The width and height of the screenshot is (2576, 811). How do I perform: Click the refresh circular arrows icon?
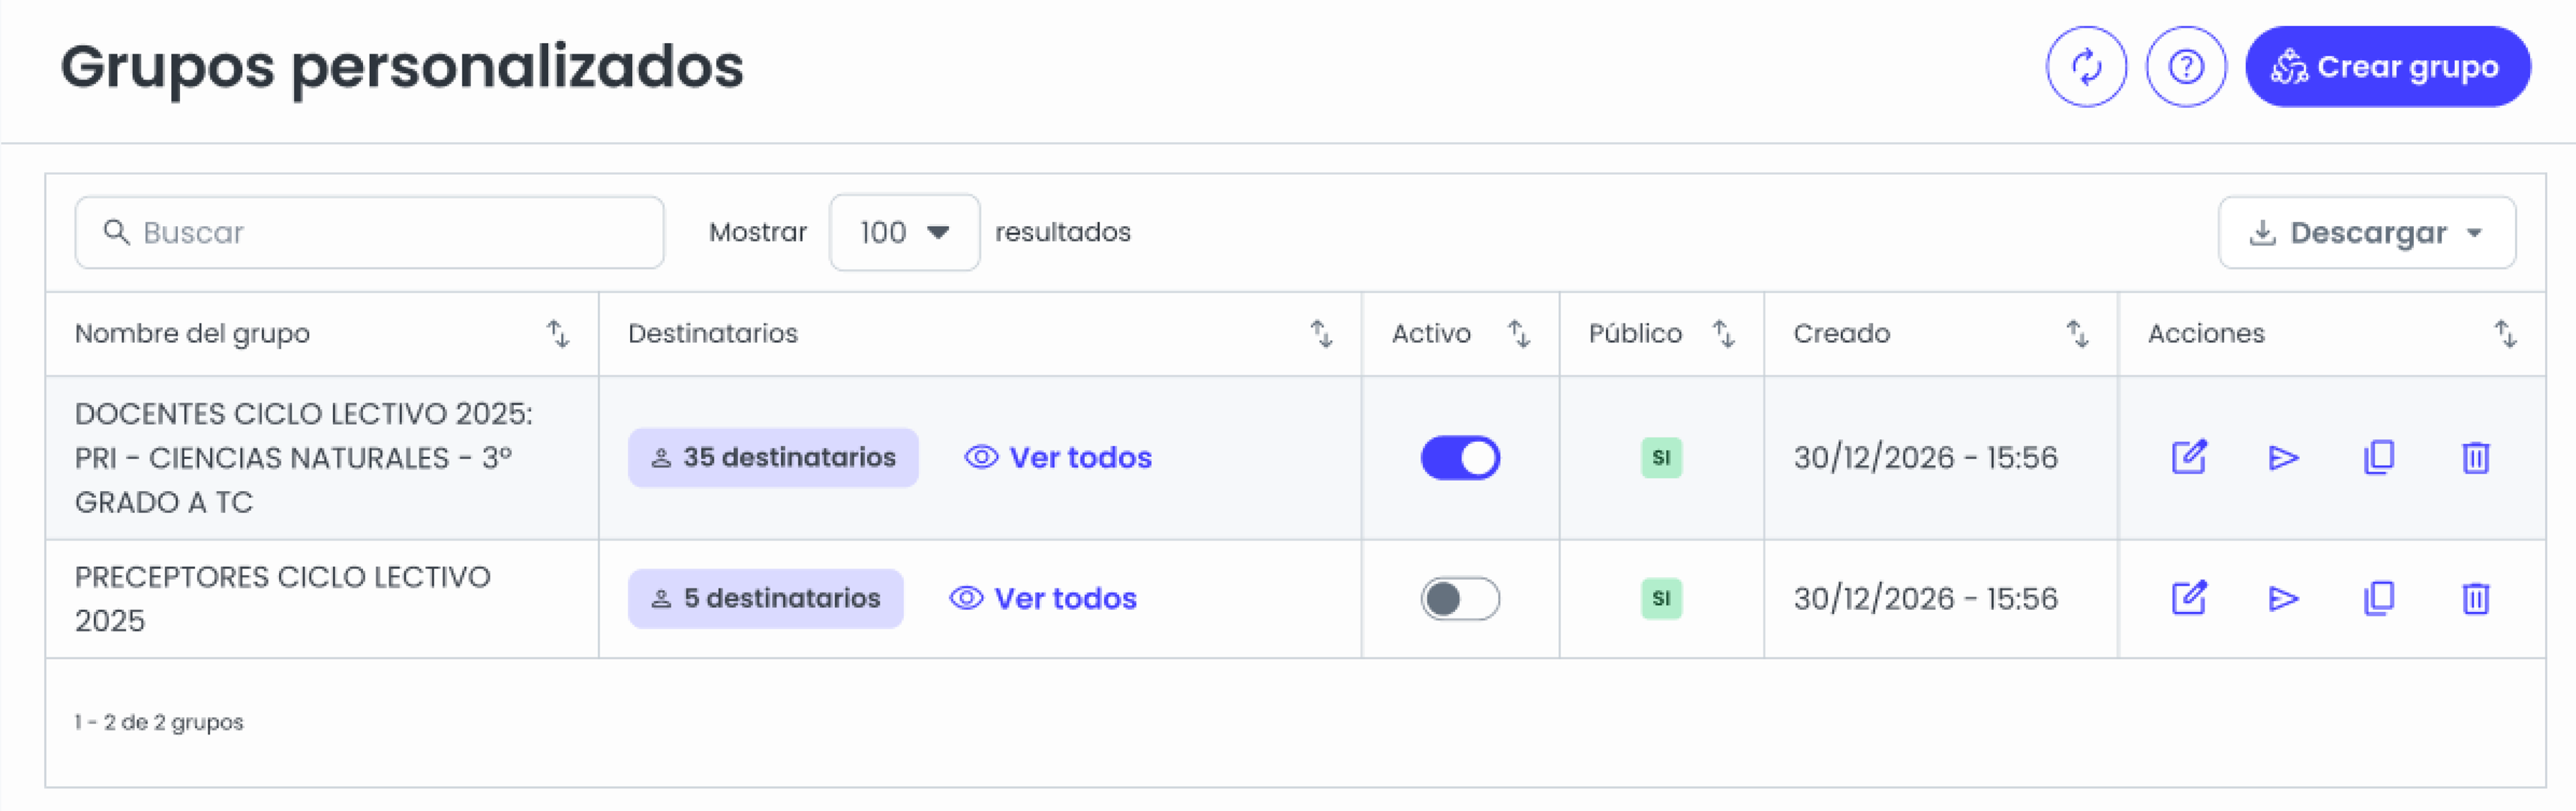(x=2086, y=67)
